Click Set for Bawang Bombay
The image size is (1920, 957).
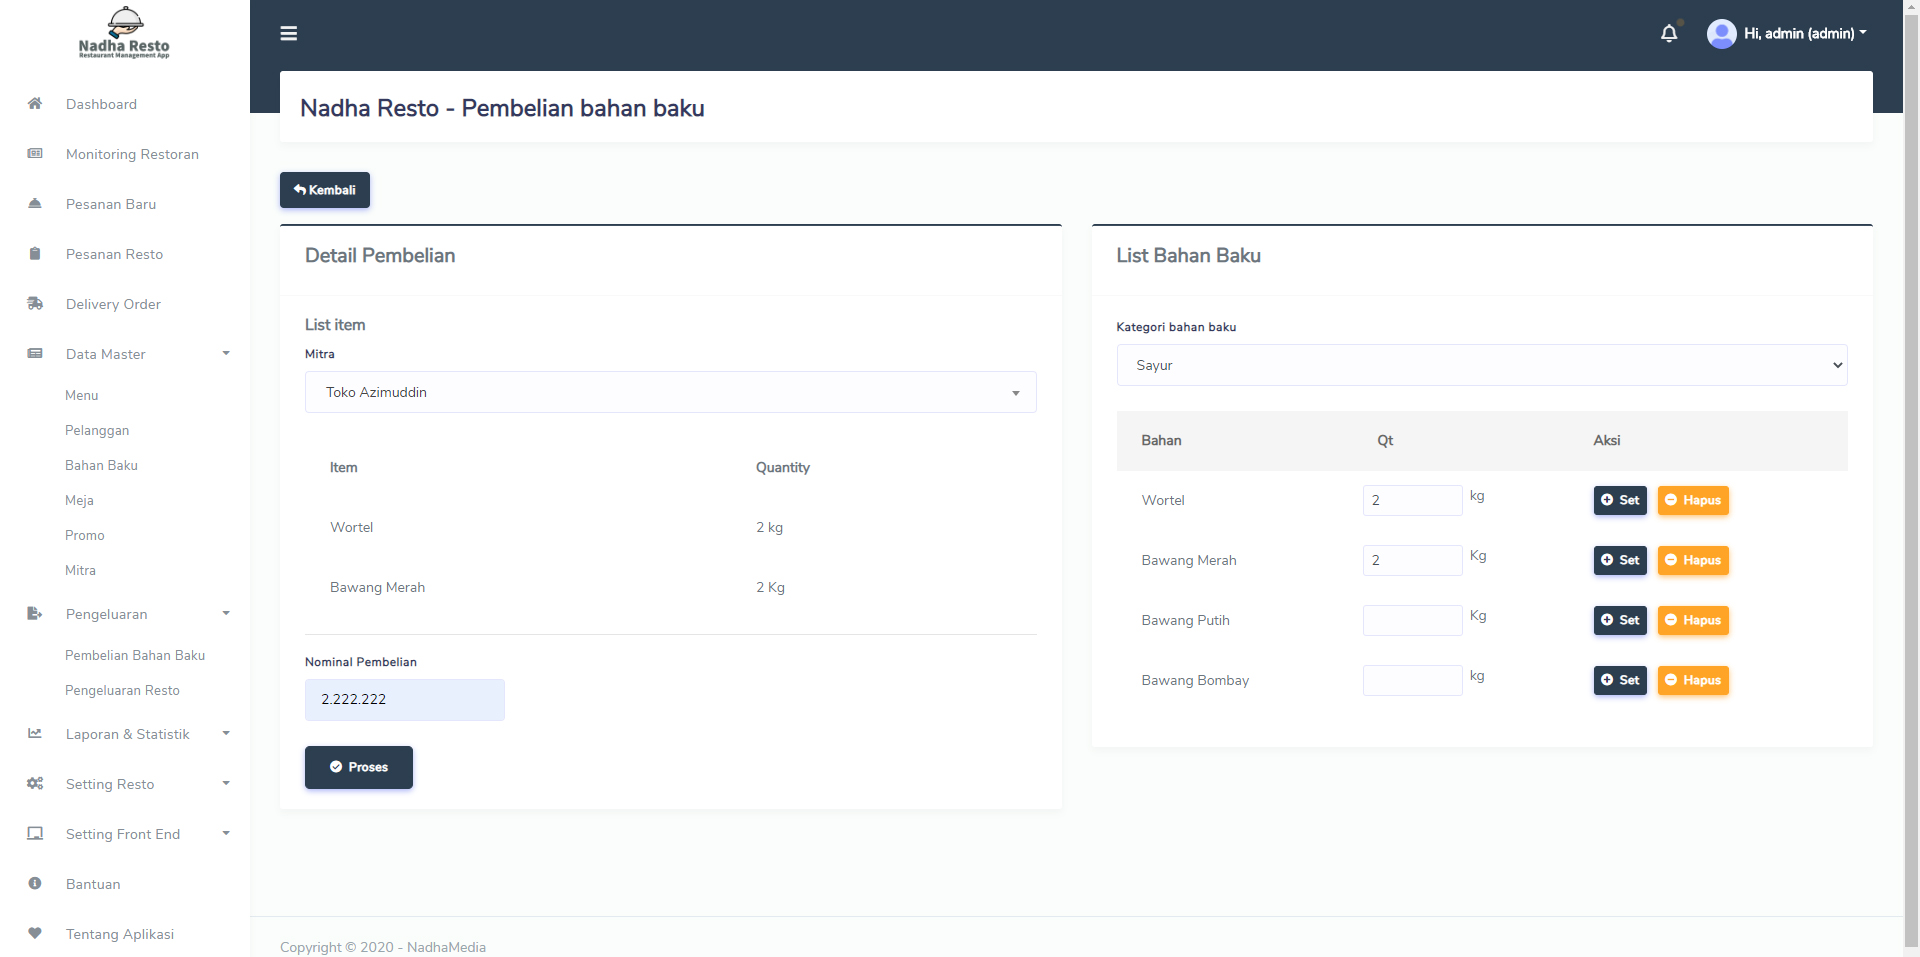coord(1620,680)
